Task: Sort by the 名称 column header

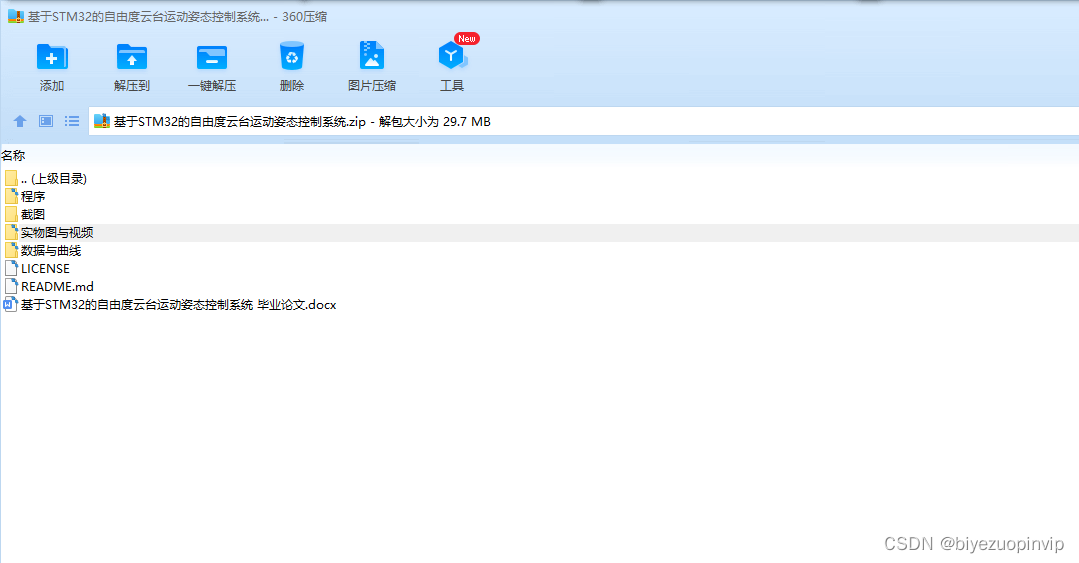Action: coord(13,156)
